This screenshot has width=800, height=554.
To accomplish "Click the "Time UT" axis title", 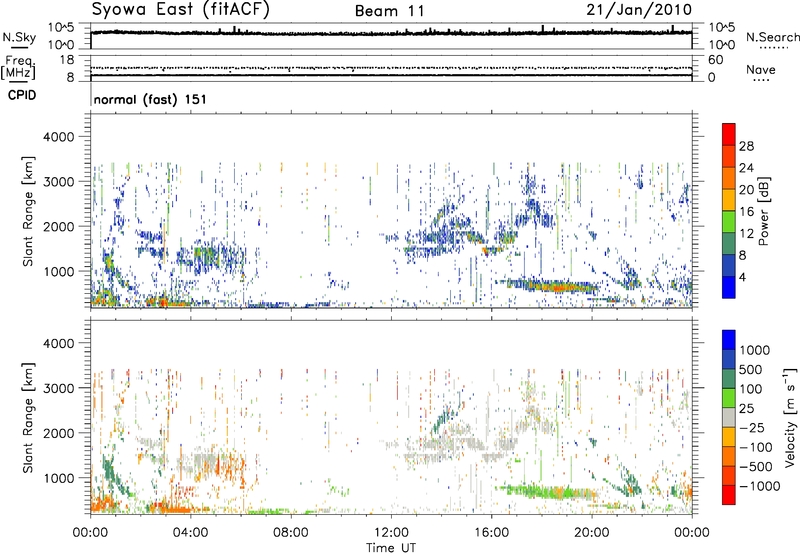I will tap(391, 548).
